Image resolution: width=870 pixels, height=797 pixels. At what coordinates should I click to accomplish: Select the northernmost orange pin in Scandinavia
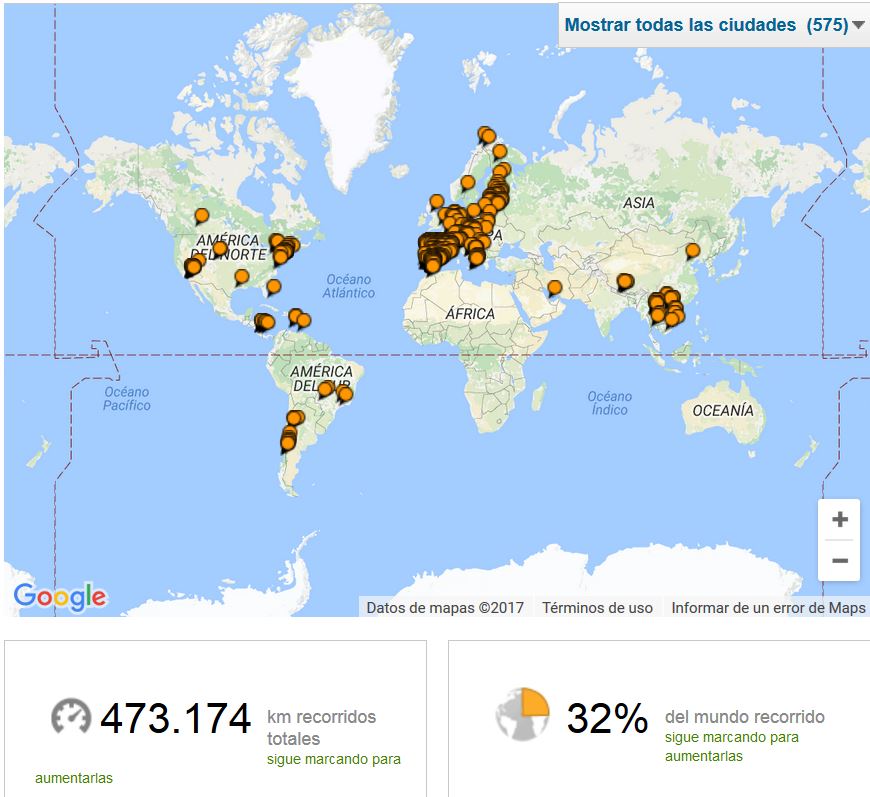coord(485,133)
